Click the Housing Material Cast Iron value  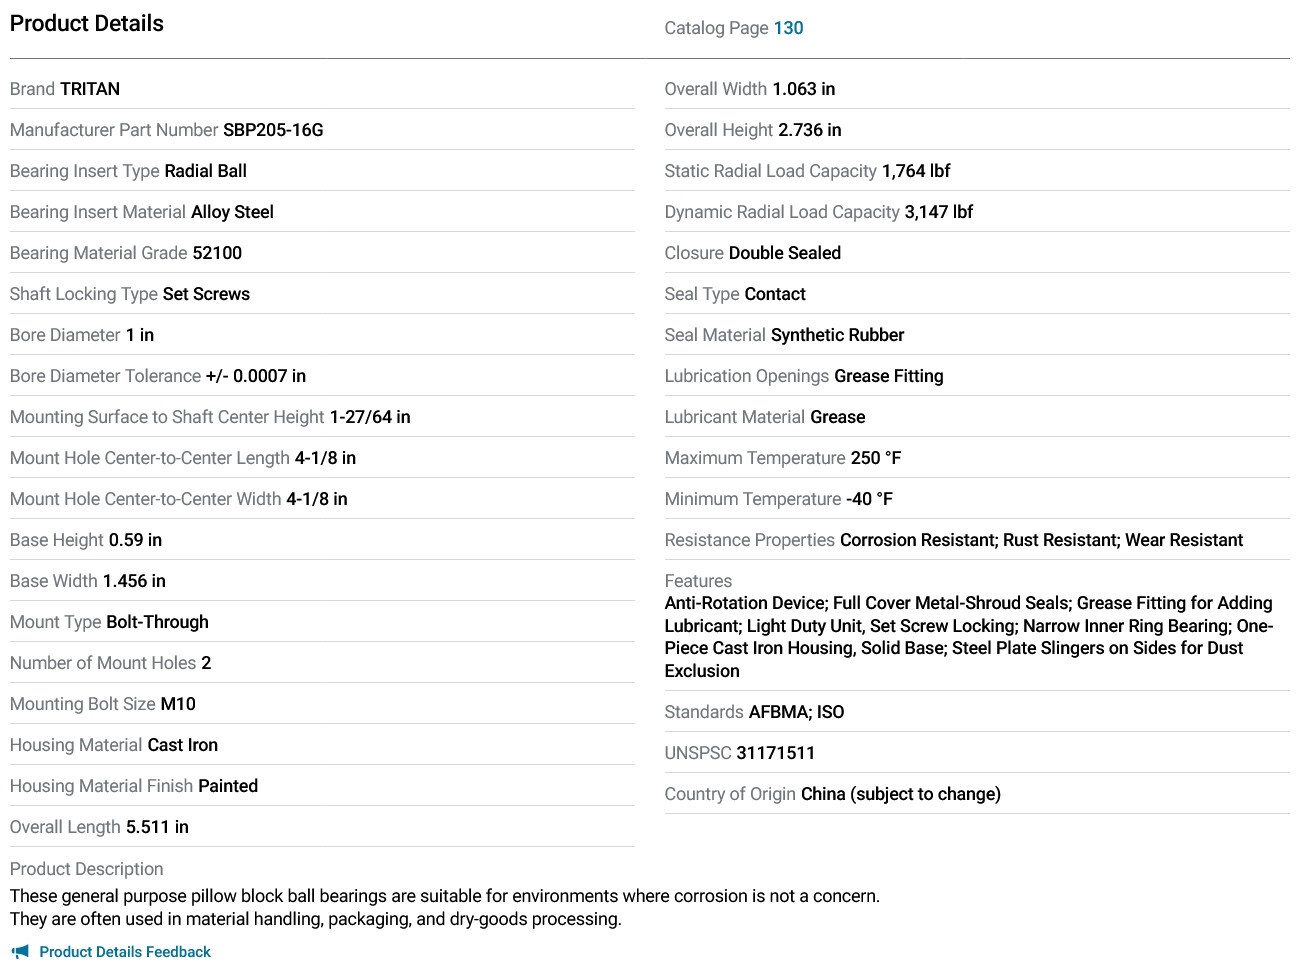click(183, 745)
